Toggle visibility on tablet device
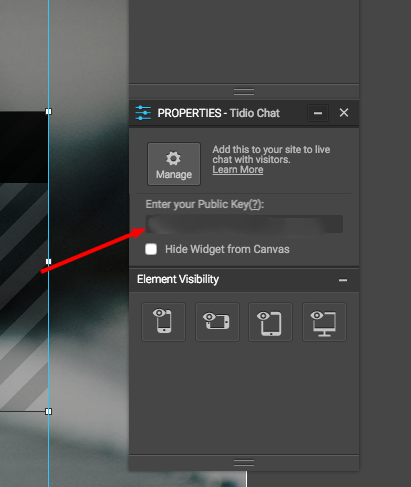 tap(270, 322)
